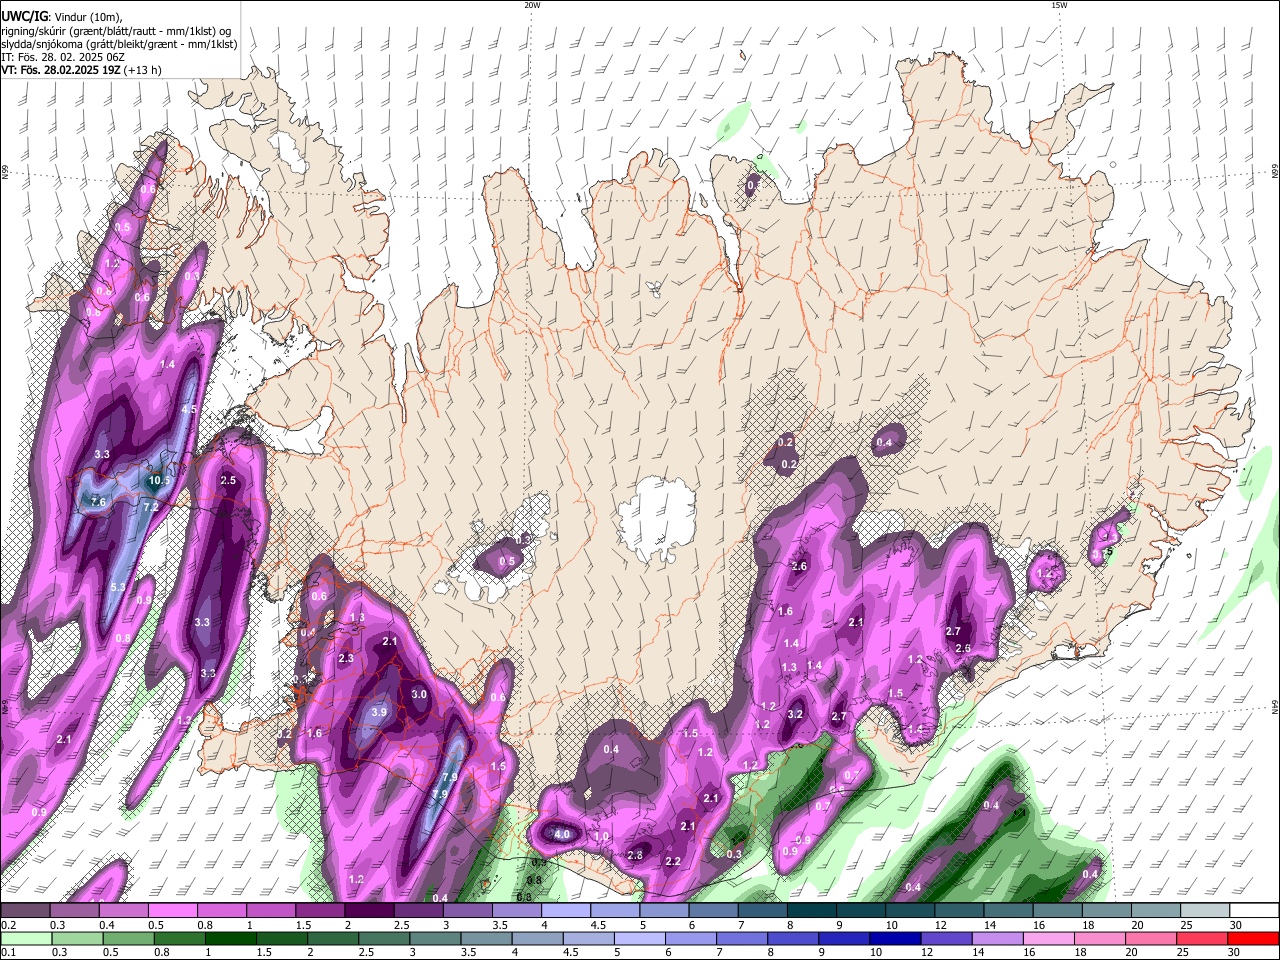Click the 7.6 value label on the map
Image resolution: width=1280 pixels, height=960 pixels.
pyautogui.click(x=98, y=502)
